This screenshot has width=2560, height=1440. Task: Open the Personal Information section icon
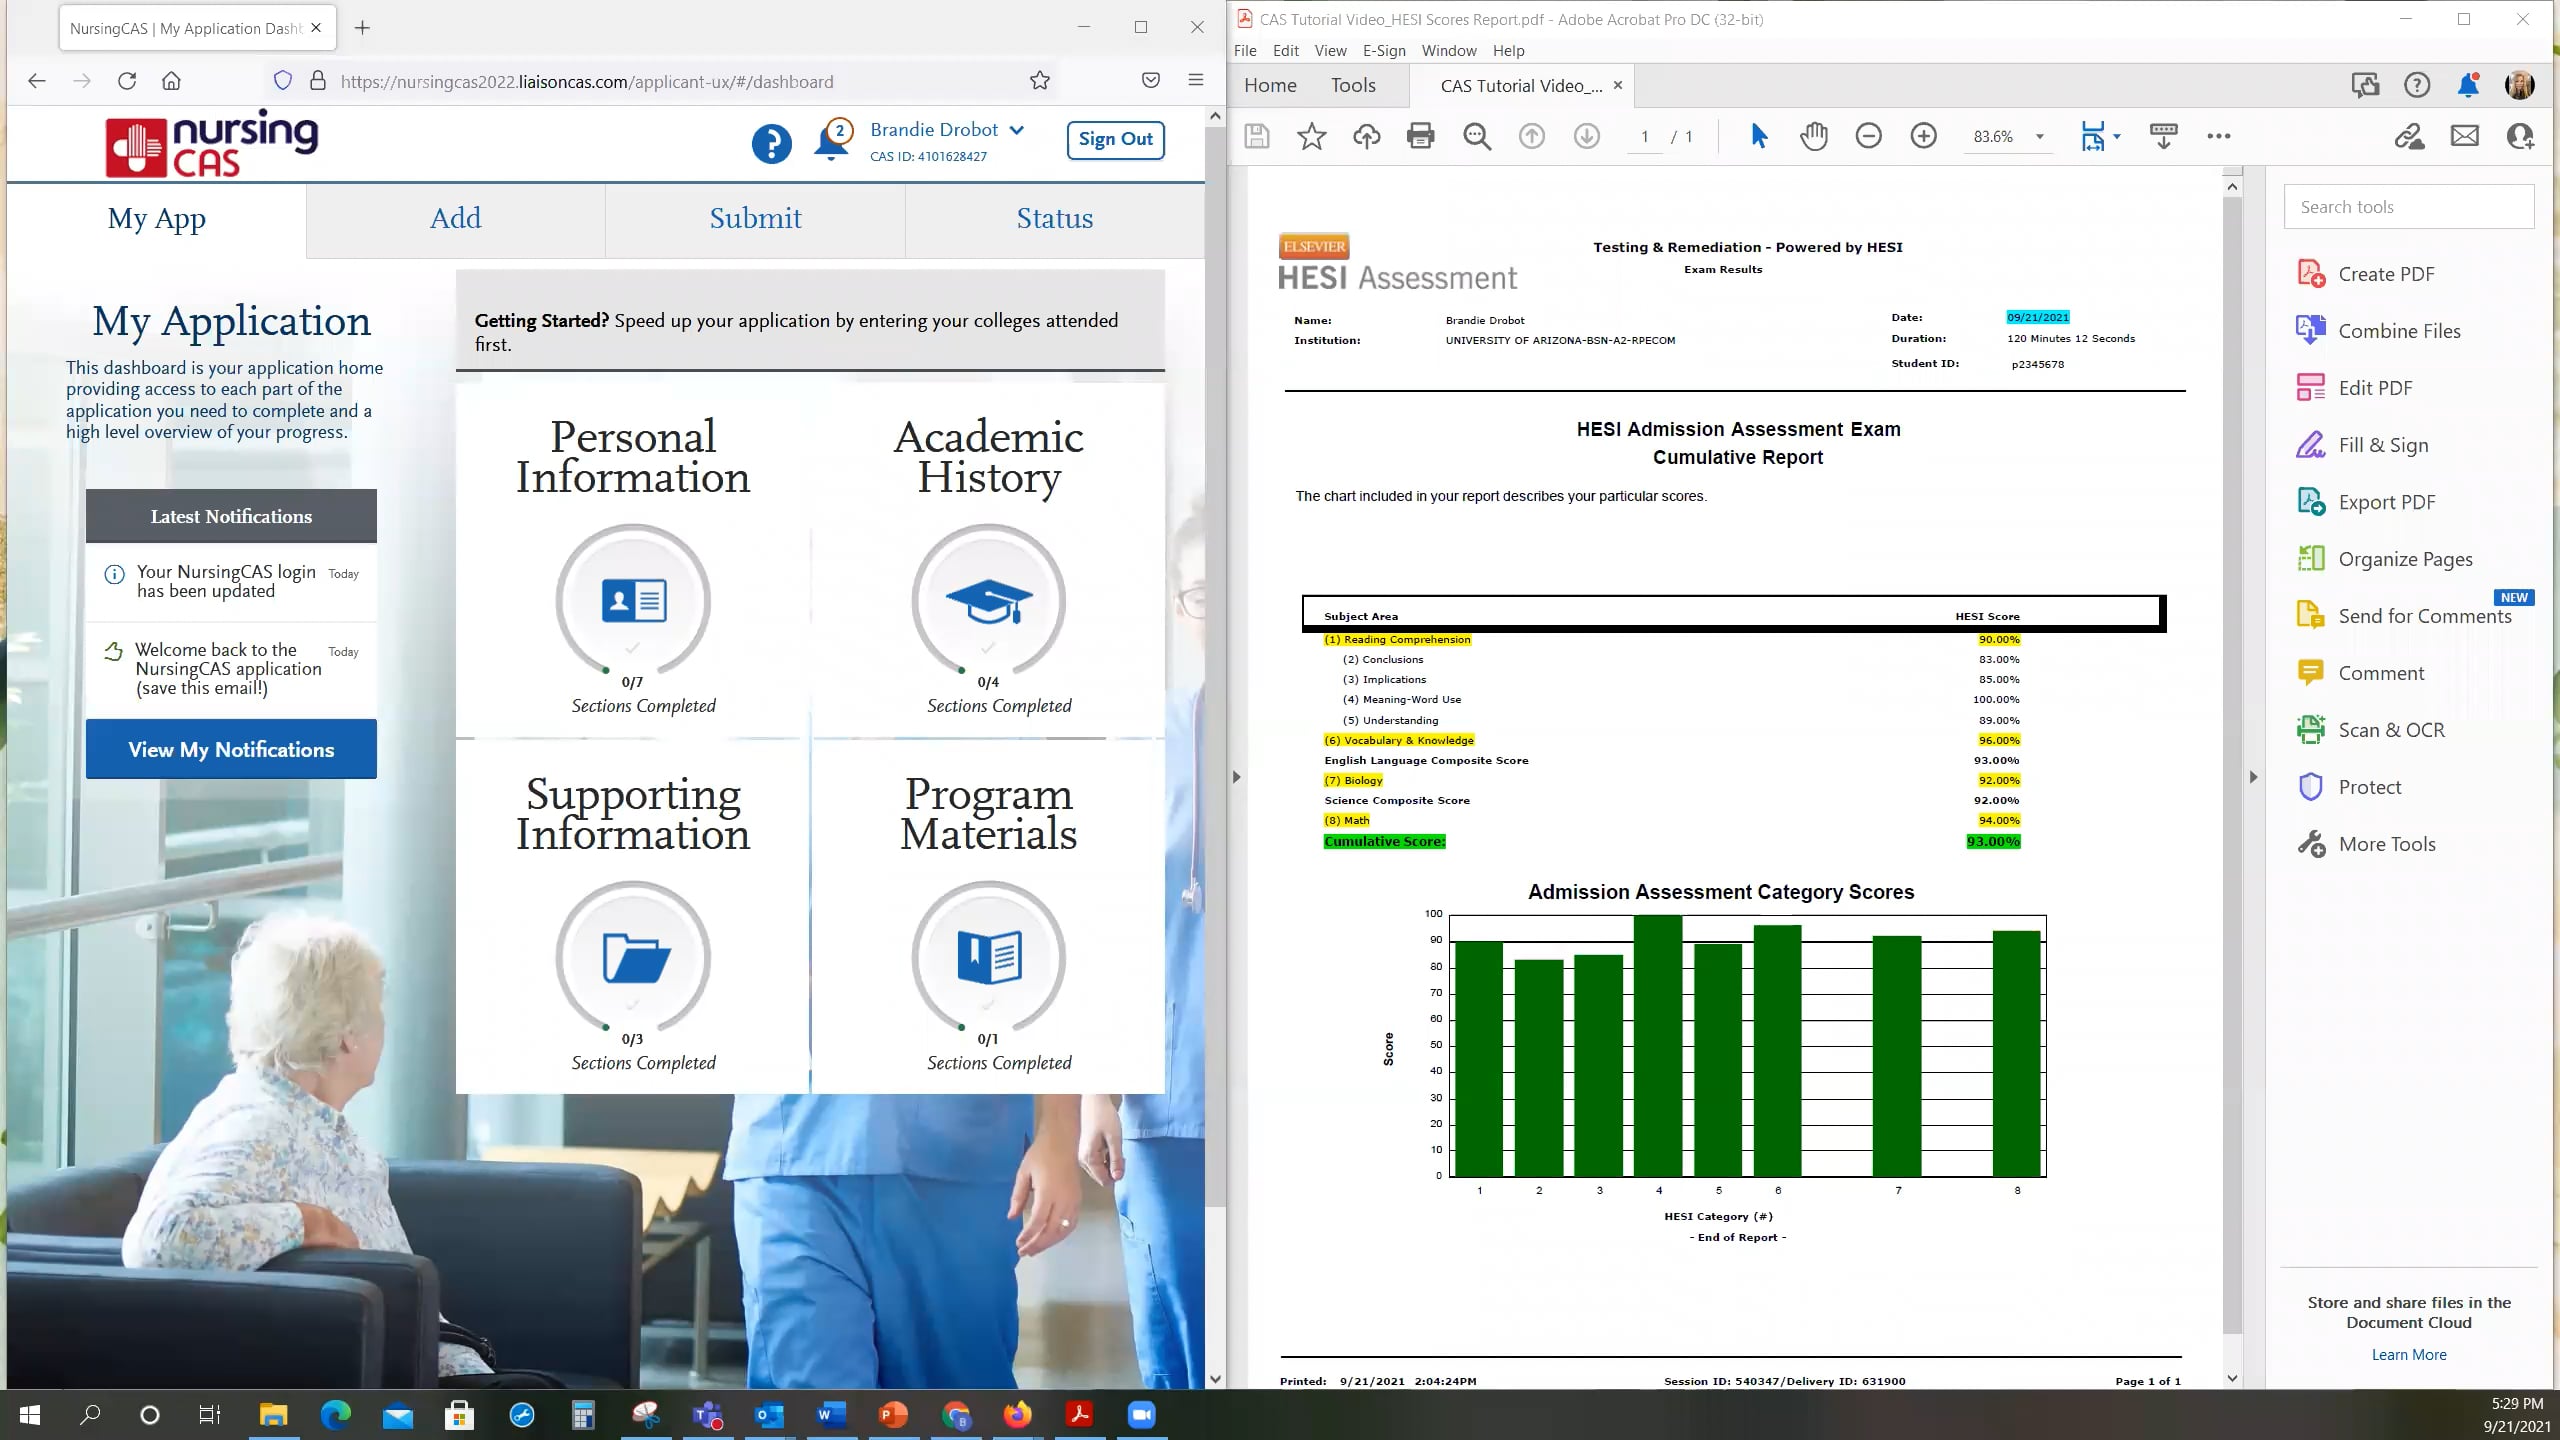(x=633, y=601)
